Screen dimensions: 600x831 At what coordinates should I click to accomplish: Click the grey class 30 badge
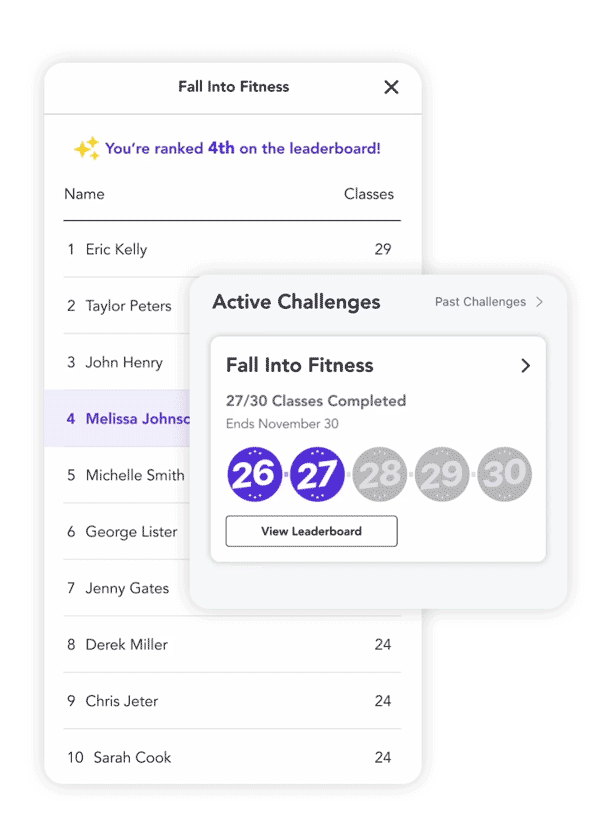point(504,474)
